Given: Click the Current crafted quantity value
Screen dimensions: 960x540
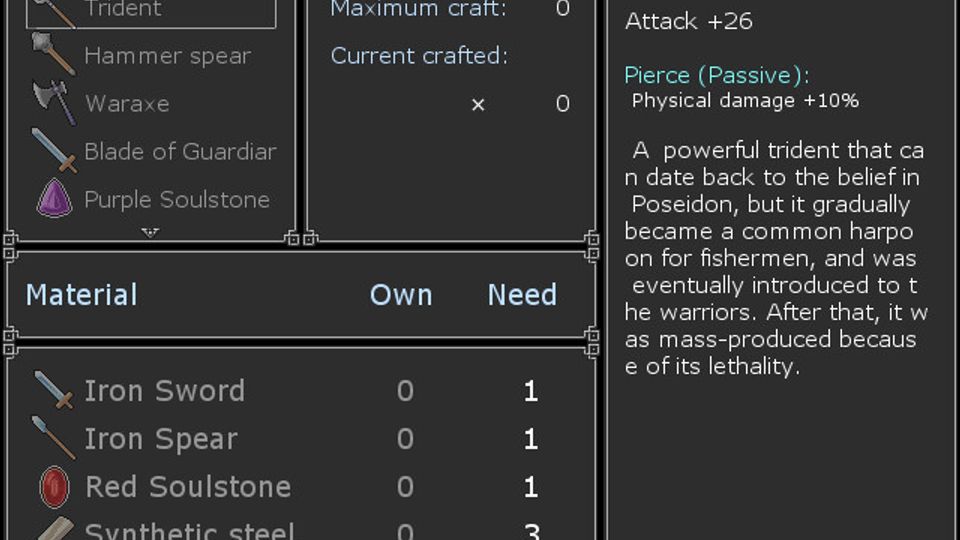Looking at the screenshot, I should pyautogui.click(x=562, y=103).
